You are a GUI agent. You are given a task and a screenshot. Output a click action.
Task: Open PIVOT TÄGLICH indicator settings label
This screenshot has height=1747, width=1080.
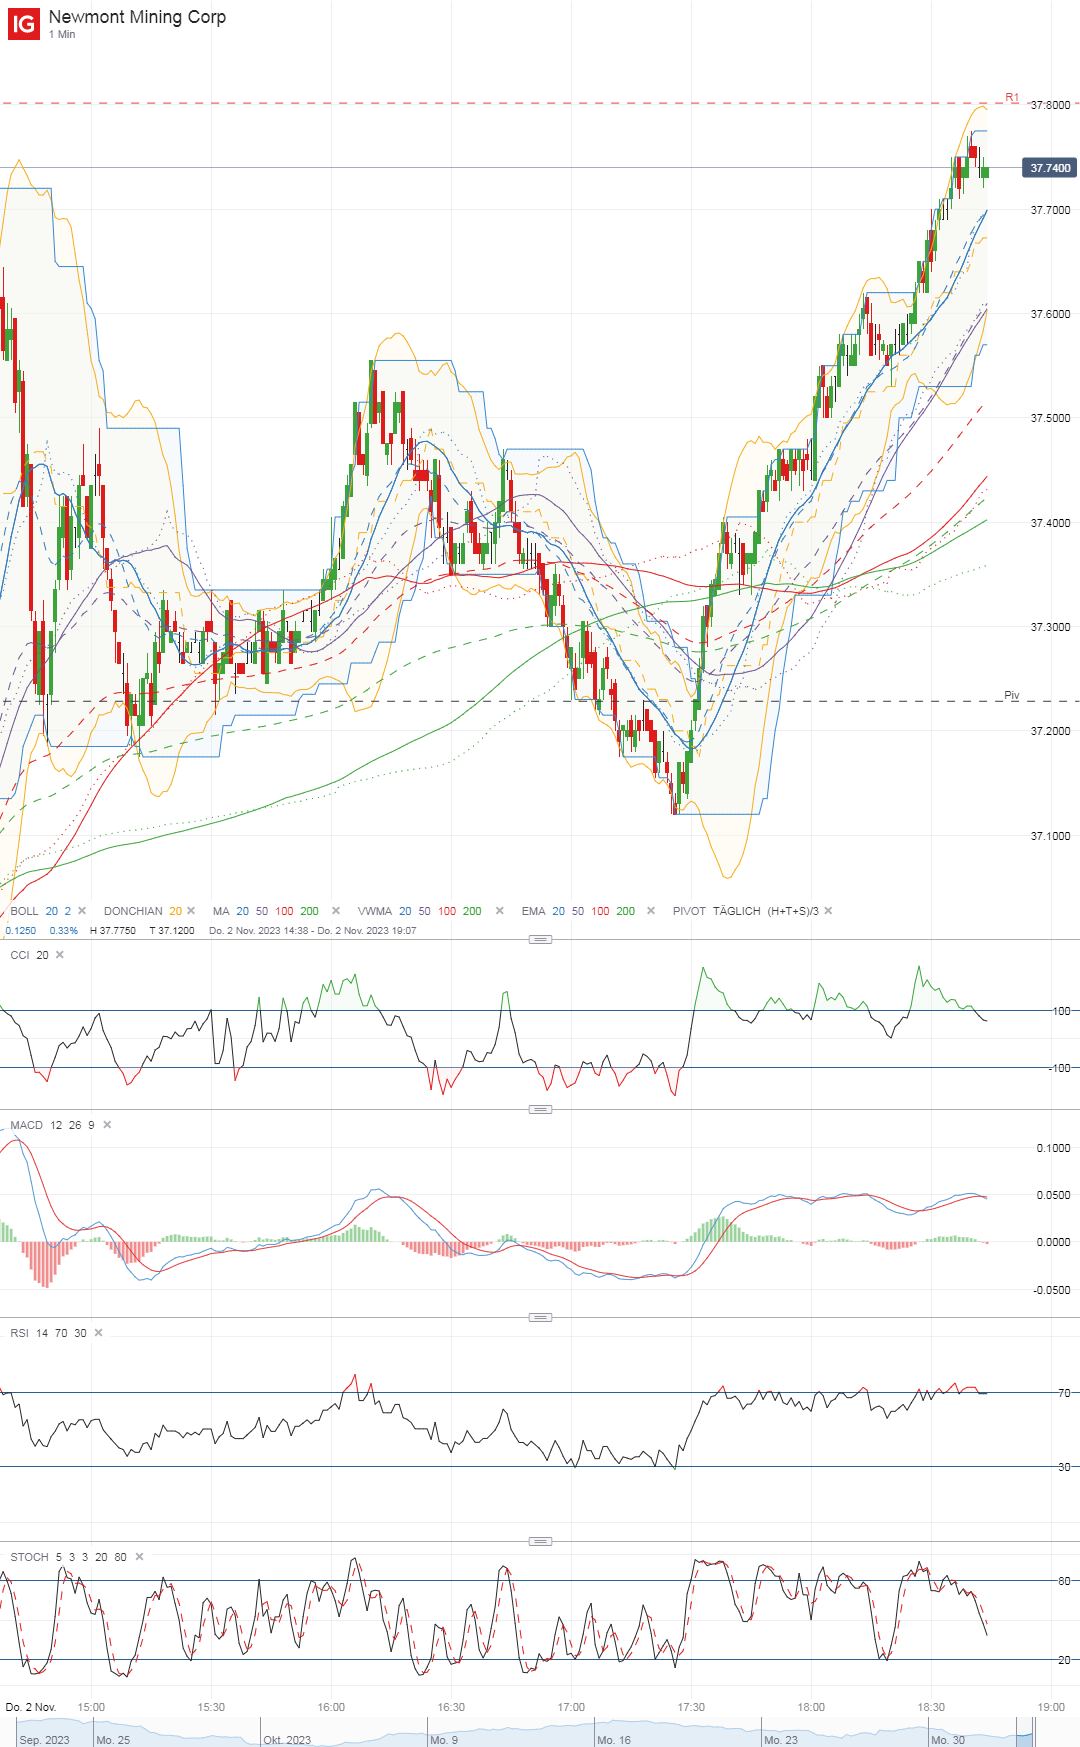pyautogui.click(x=746, y=911)
